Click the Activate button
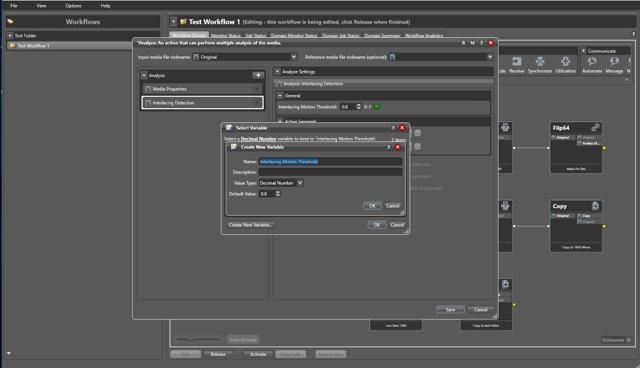The width and height of the screenshot is (640, 368). pos(258,354)
